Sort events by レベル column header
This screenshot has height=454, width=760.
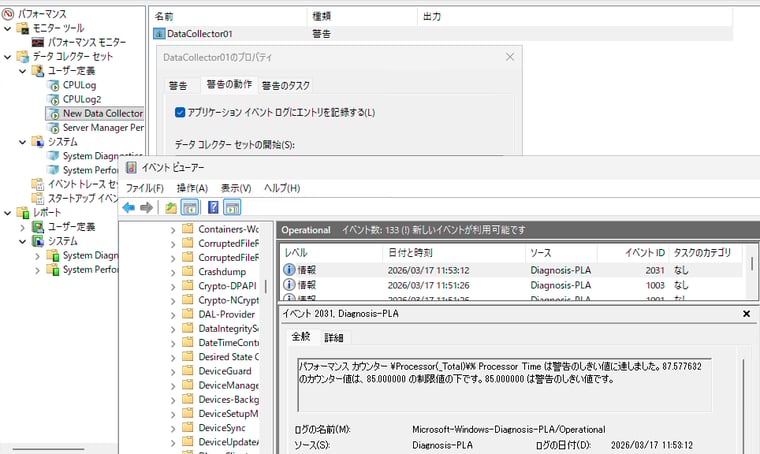[332, 252]
